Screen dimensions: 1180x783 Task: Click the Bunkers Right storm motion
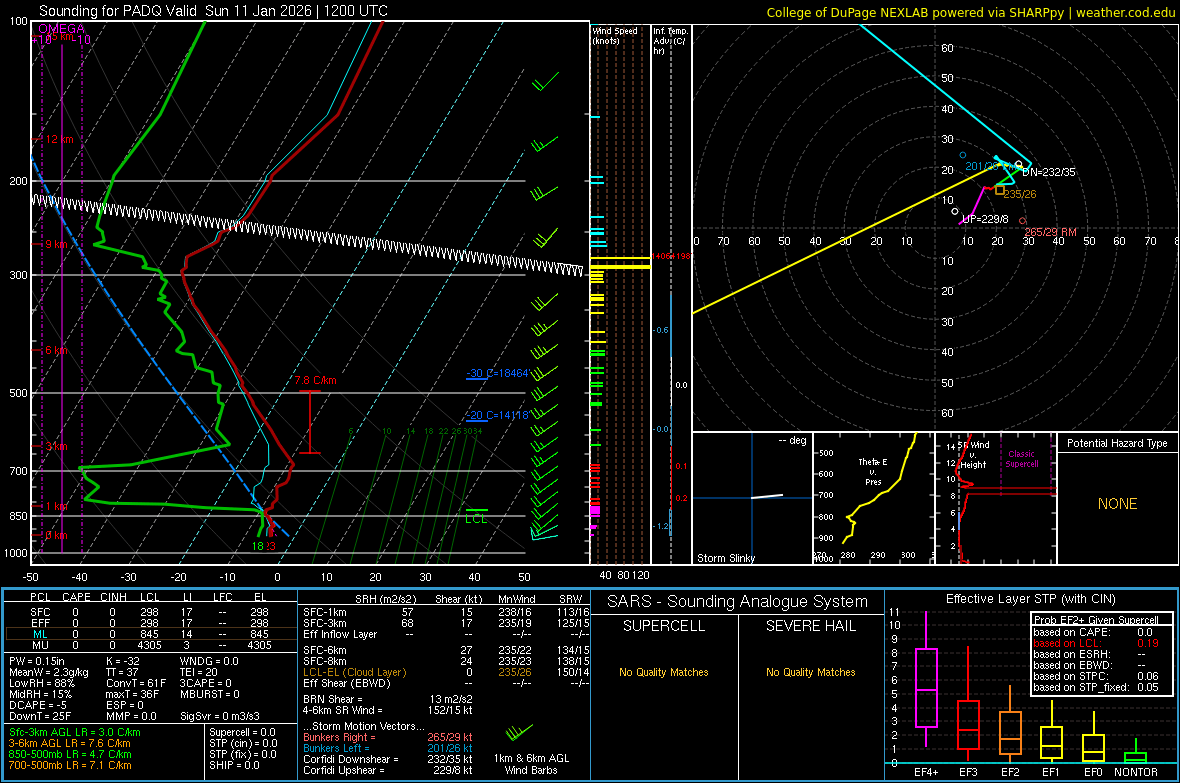click(388, 738)
